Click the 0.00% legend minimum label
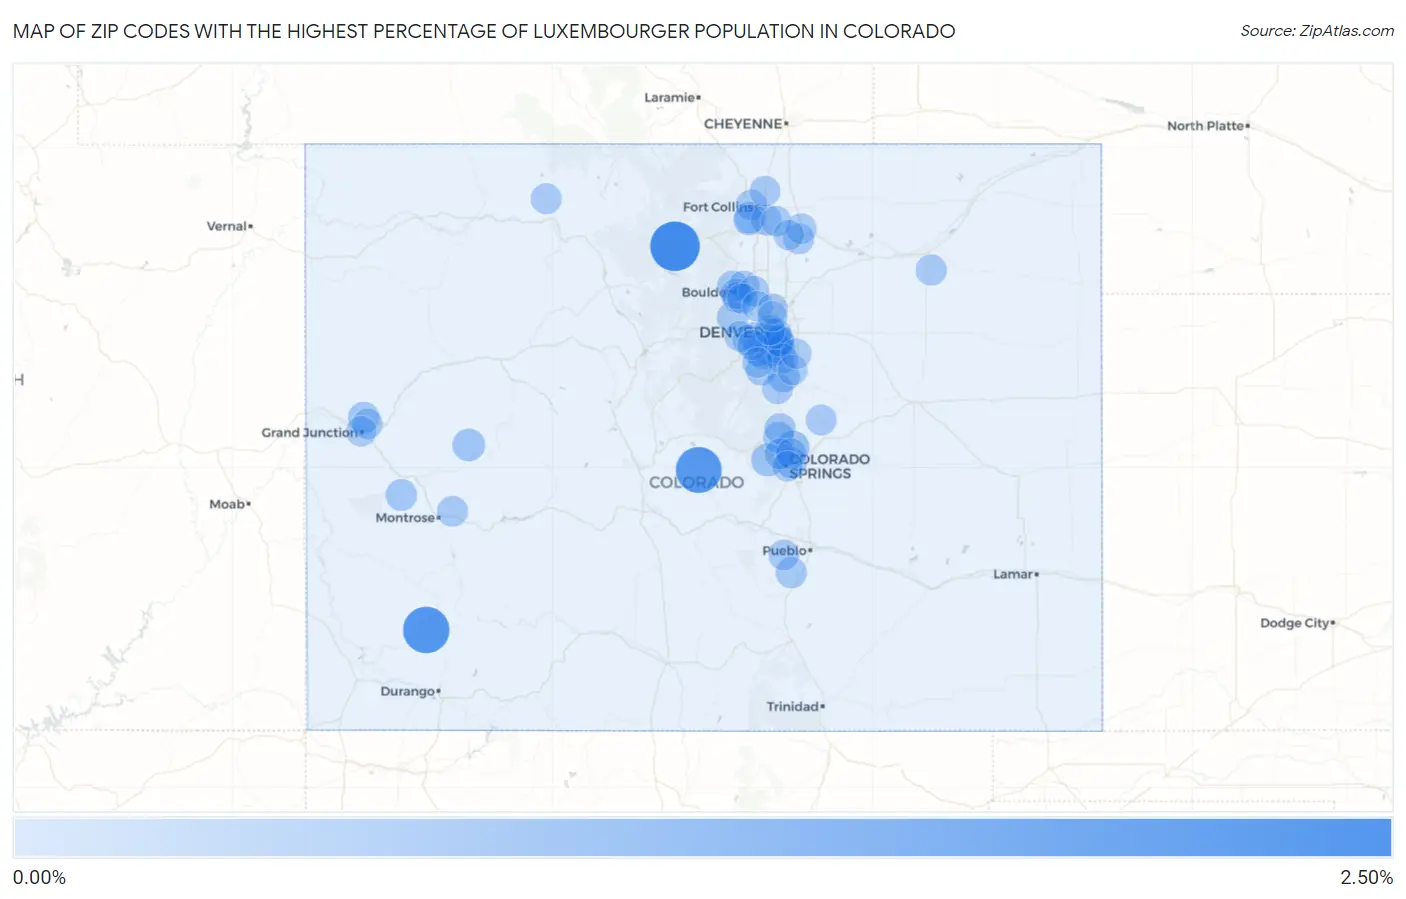The image size is (1406, 899). (x=39, y=878)
